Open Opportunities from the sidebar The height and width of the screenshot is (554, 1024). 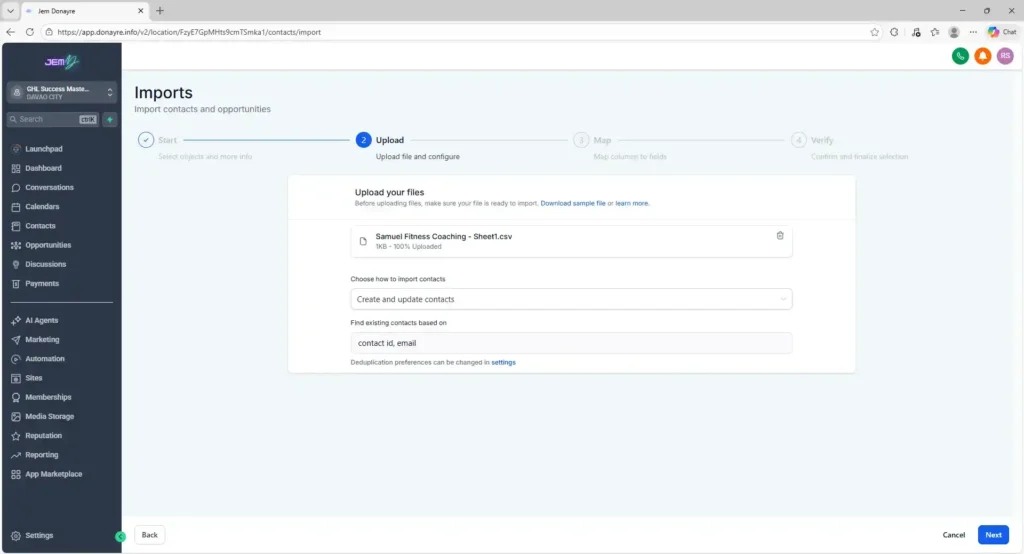tap(48, 245)
